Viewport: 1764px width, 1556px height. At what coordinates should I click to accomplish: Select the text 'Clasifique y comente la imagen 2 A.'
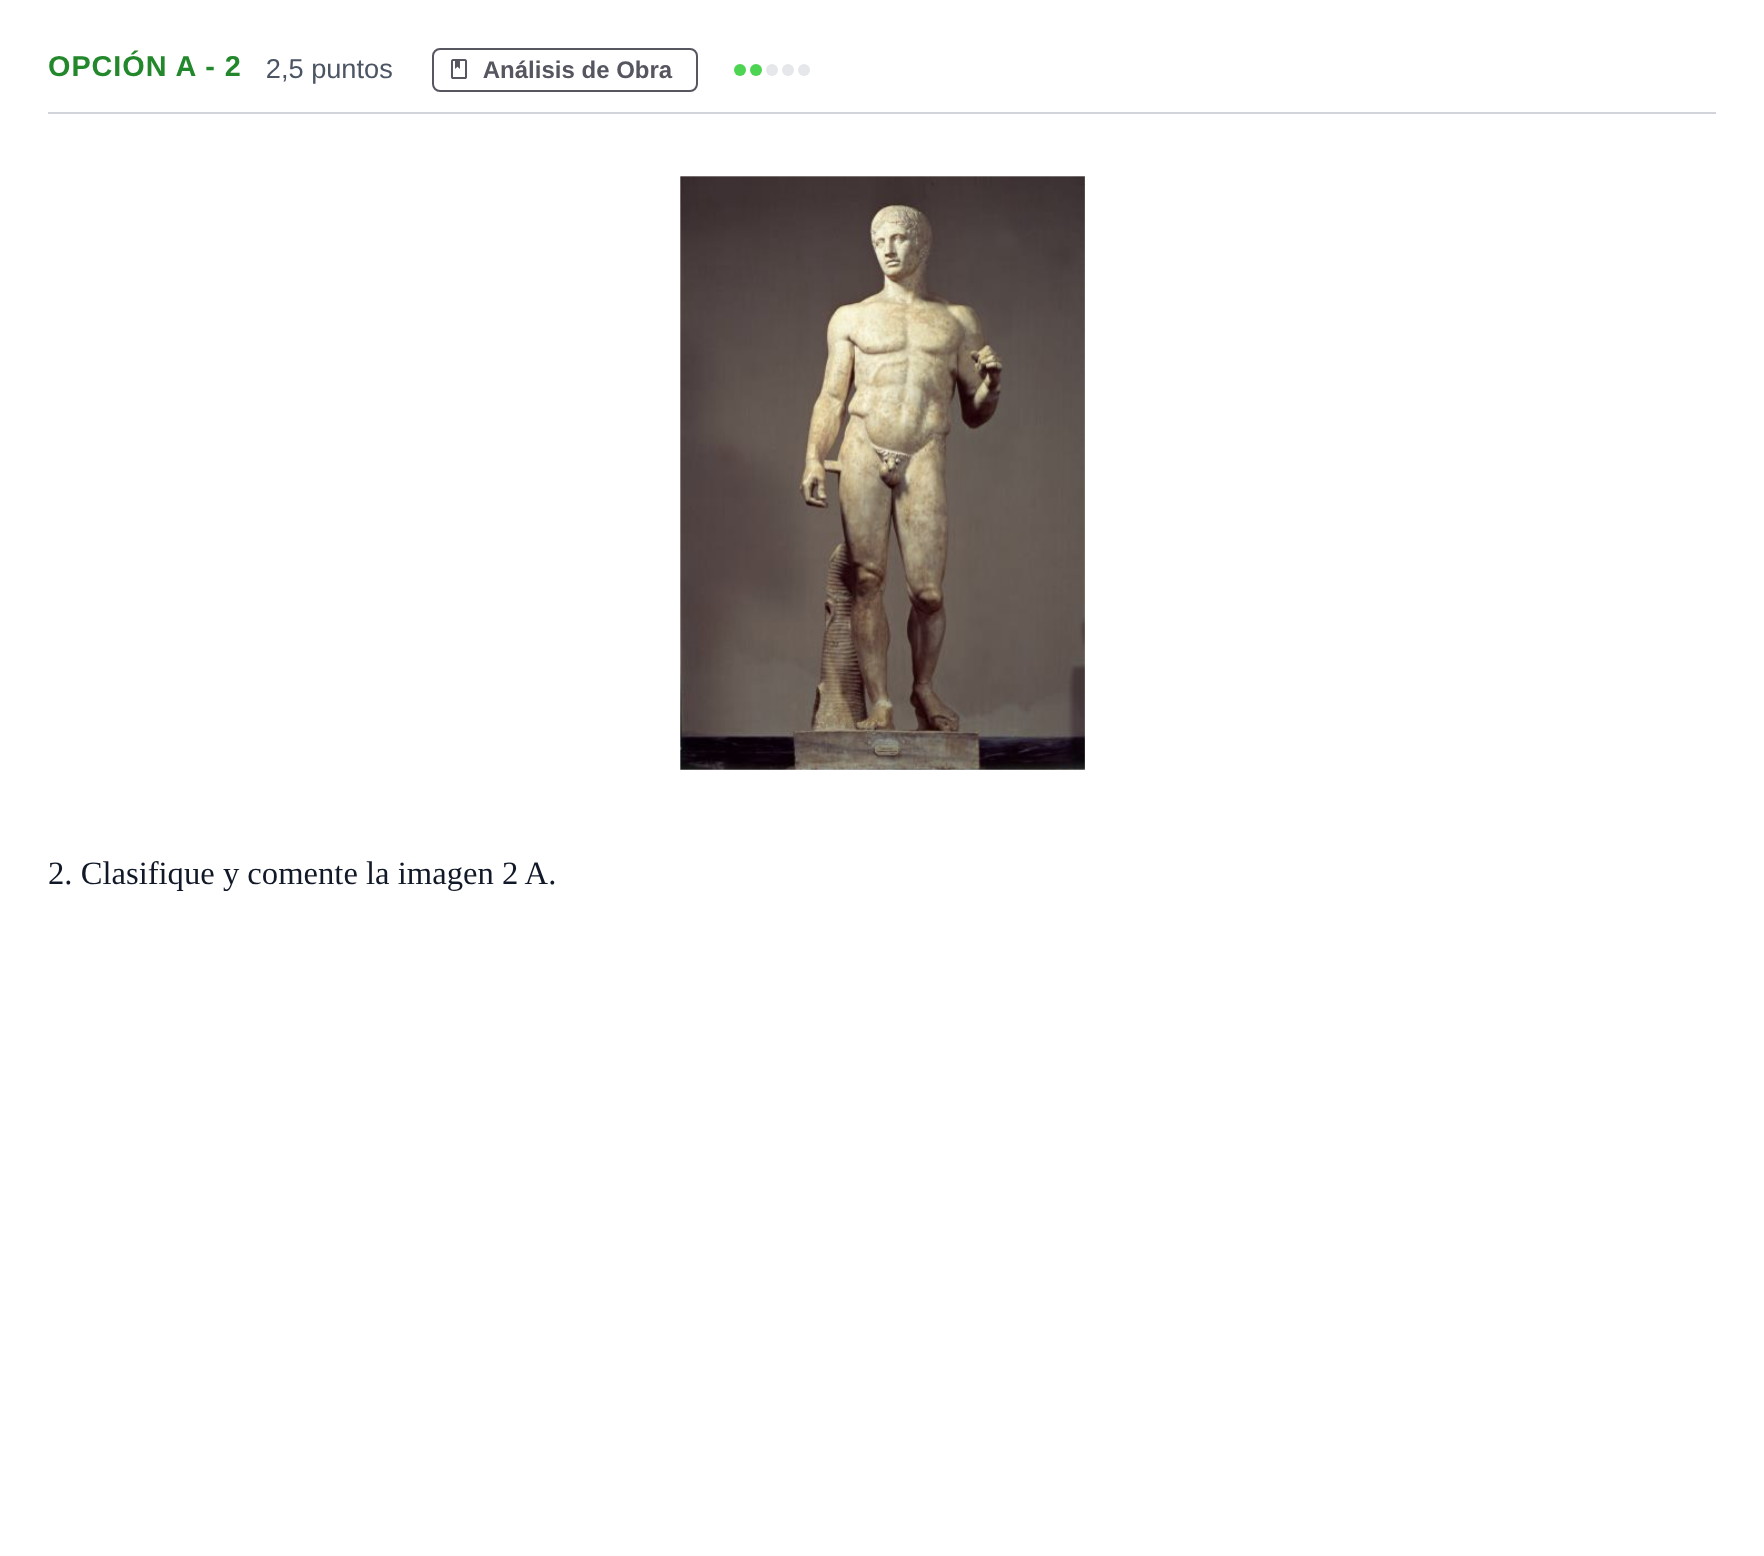tap(318, 874)
